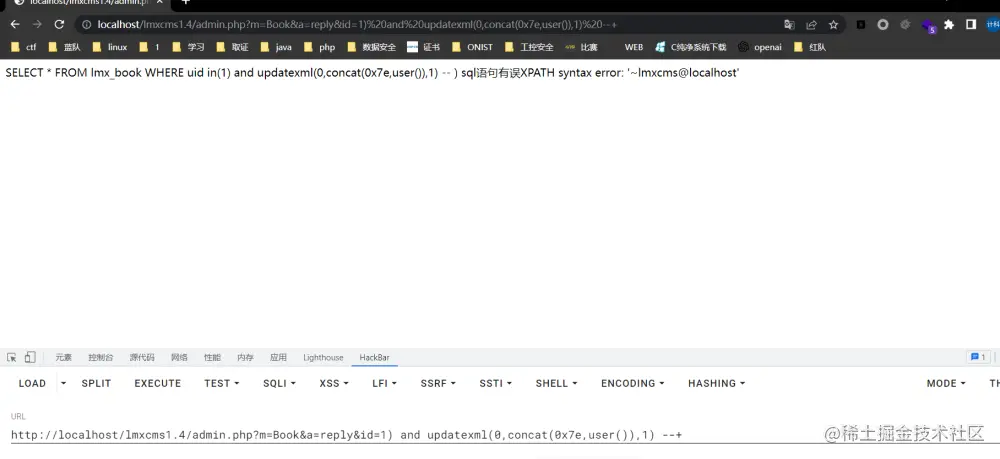Open the TEST dropdown in HackBar
The height and width of the screenshot is (459, 1000).
click(222, 383)
